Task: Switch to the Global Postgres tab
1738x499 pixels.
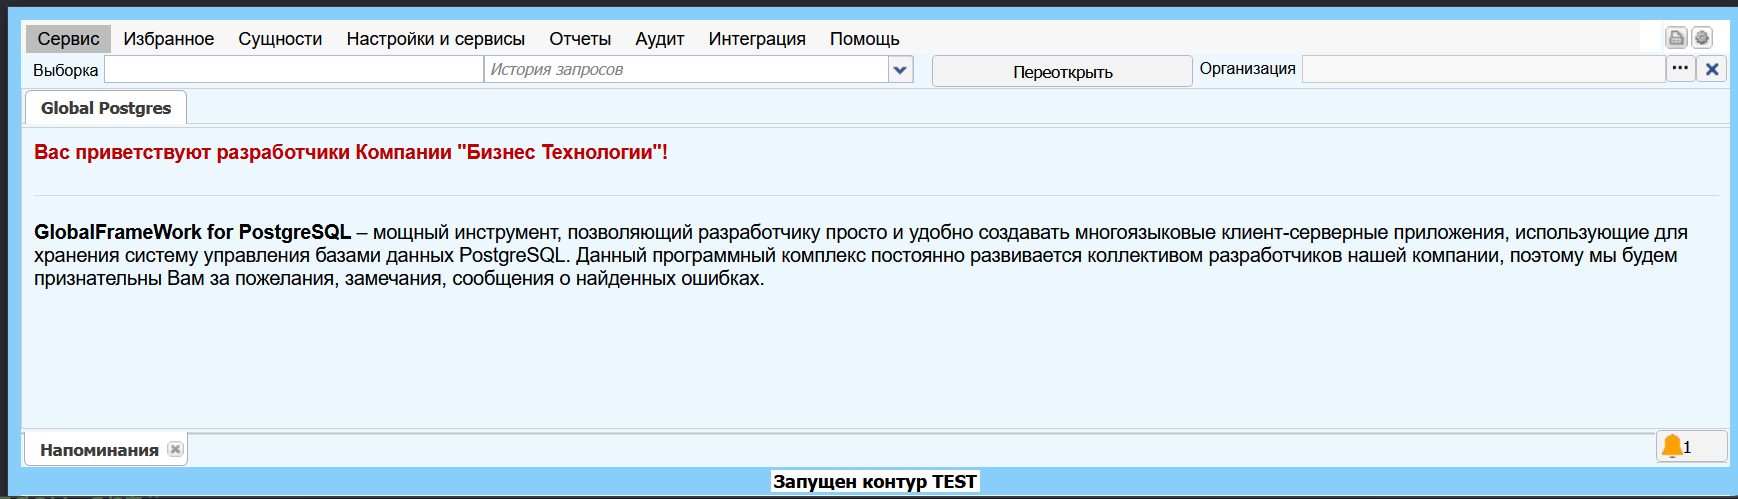Action: [106, 108]
